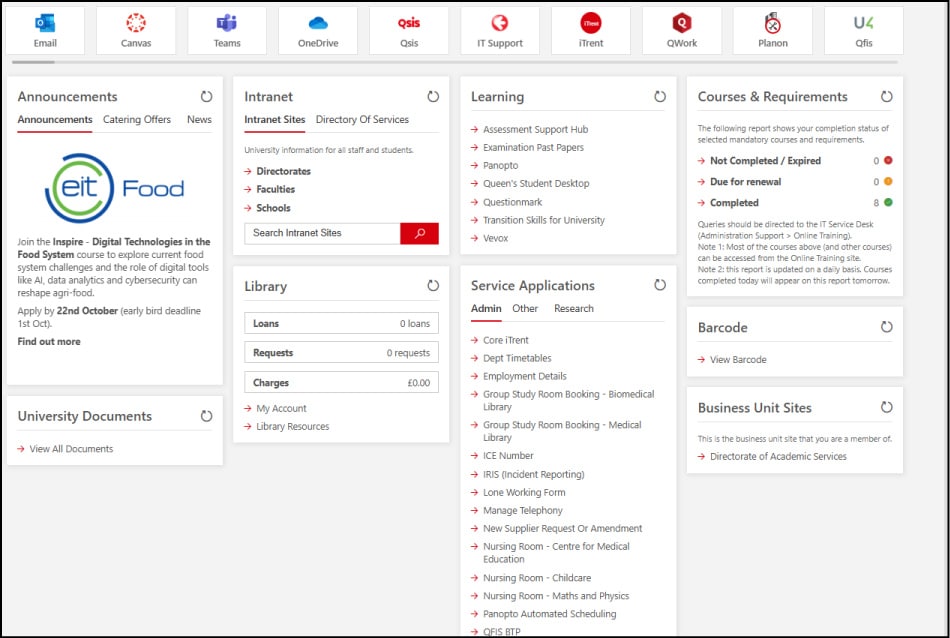Click the red intranet search button

pyautogui.click(x=419, y=233)
